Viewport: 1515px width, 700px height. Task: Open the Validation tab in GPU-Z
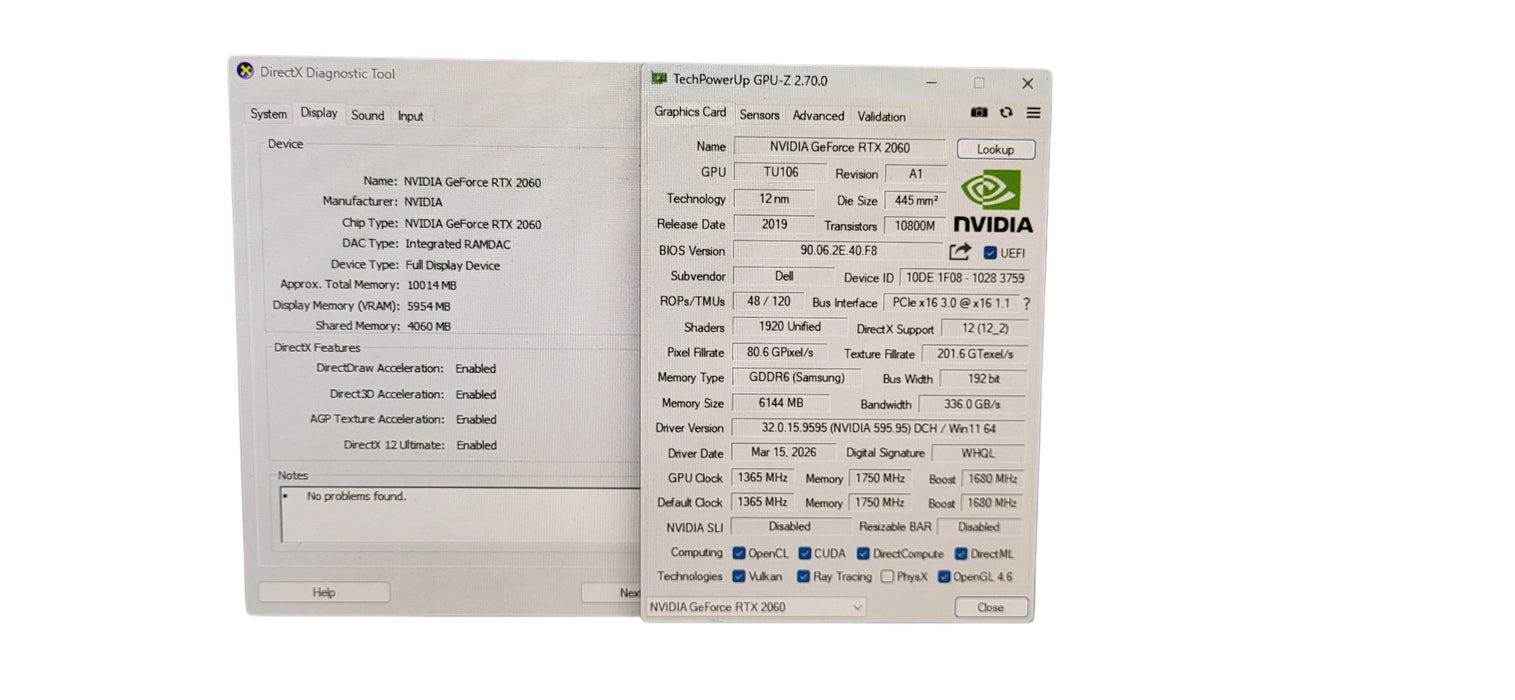tap(882, 117)
